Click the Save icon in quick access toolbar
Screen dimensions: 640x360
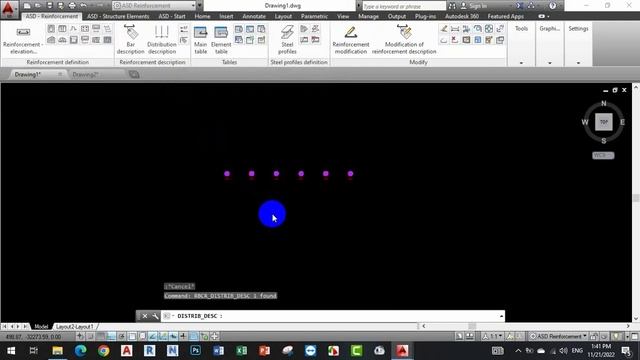[x=49, y=6]
